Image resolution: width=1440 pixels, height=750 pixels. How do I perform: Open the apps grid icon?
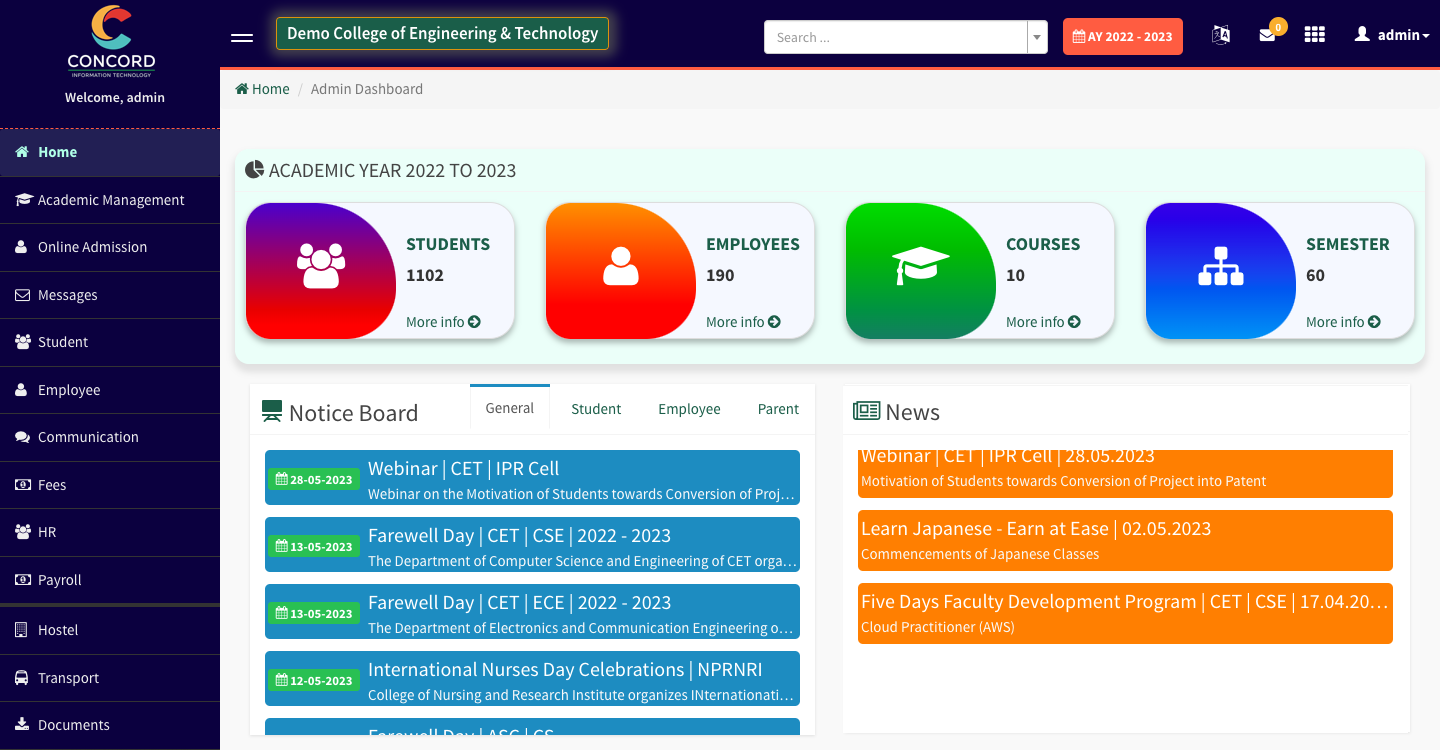click(1314, 35)
